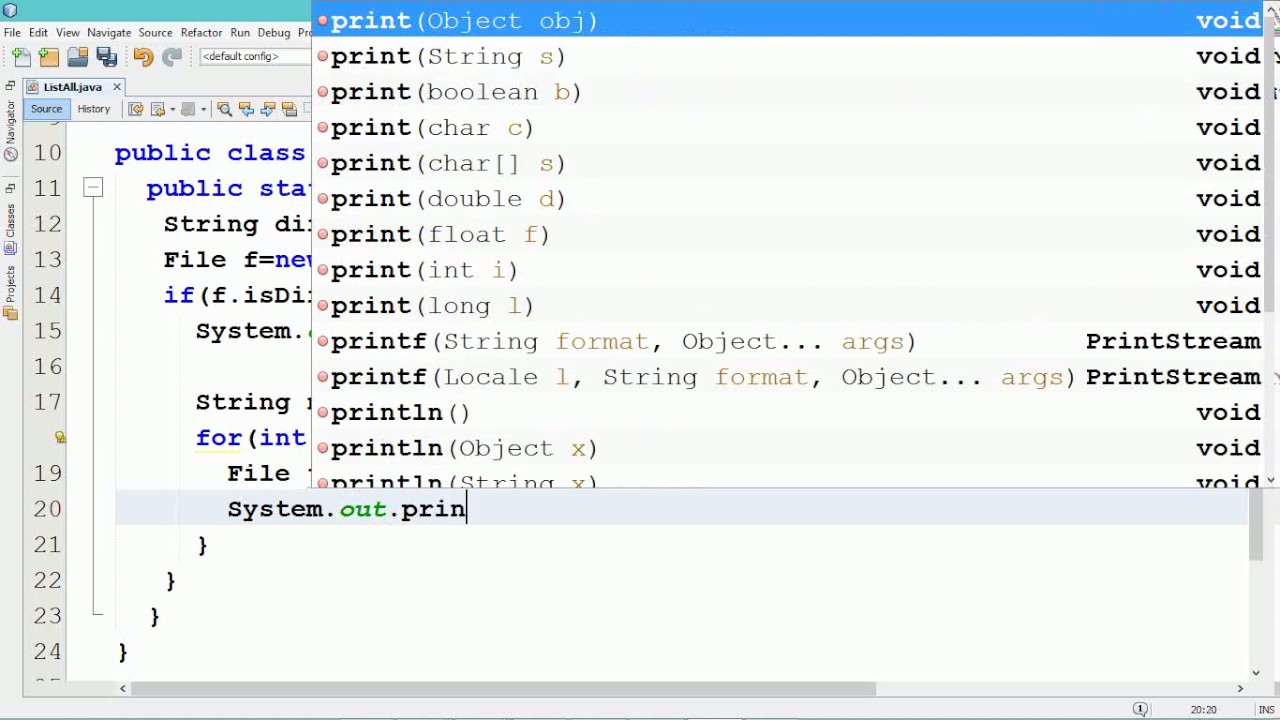Click the editor vertical scroll down arrow

coord(1256,673)
